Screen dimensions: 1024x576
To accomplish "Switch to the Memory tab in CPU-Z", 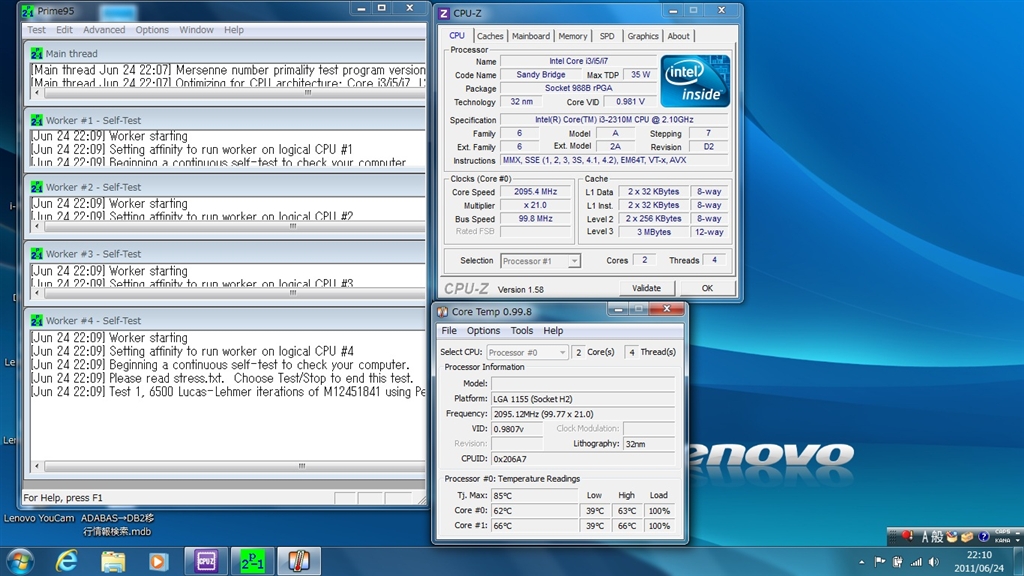I will point(572,36).
